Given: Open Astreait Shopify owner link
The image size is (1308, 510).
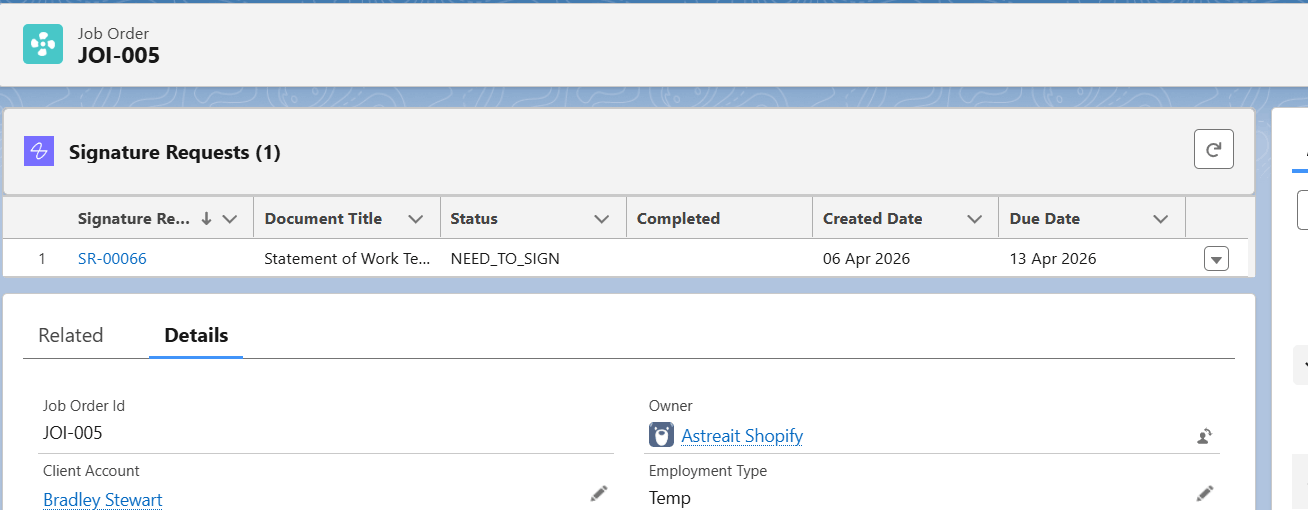Looking at the screenshot, I should (742, 436).
